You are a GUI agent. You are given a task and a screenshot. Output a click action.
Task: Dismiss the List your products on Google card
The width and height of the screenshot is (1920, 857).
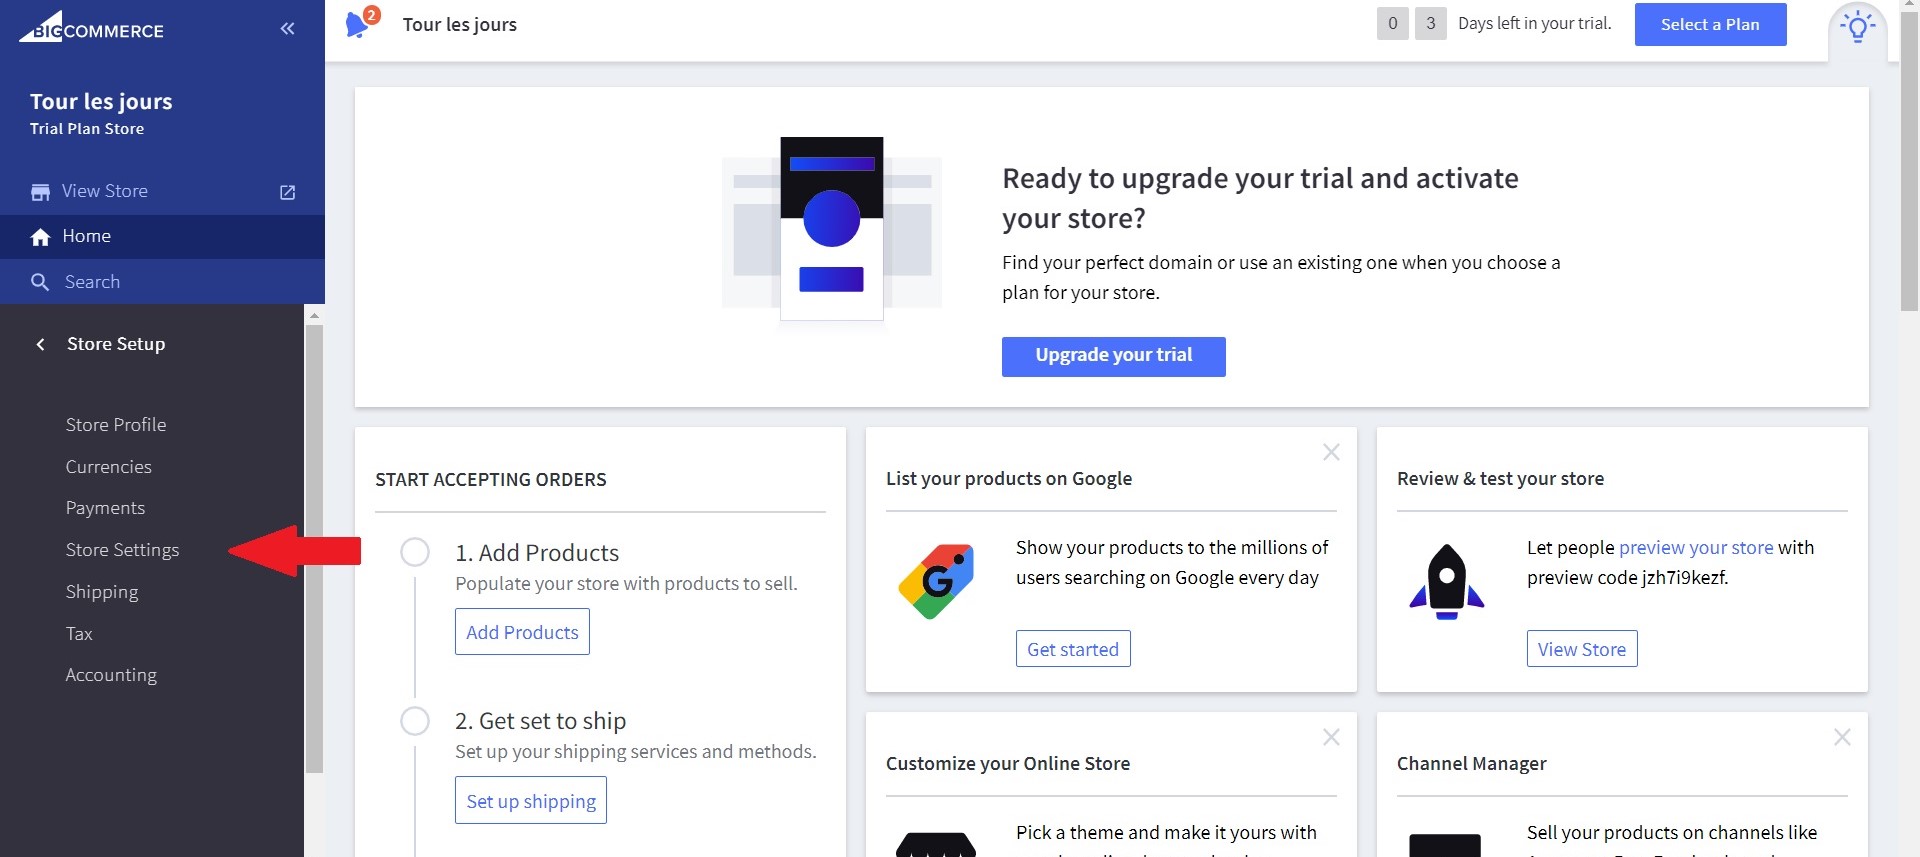tap(1331, 453)
